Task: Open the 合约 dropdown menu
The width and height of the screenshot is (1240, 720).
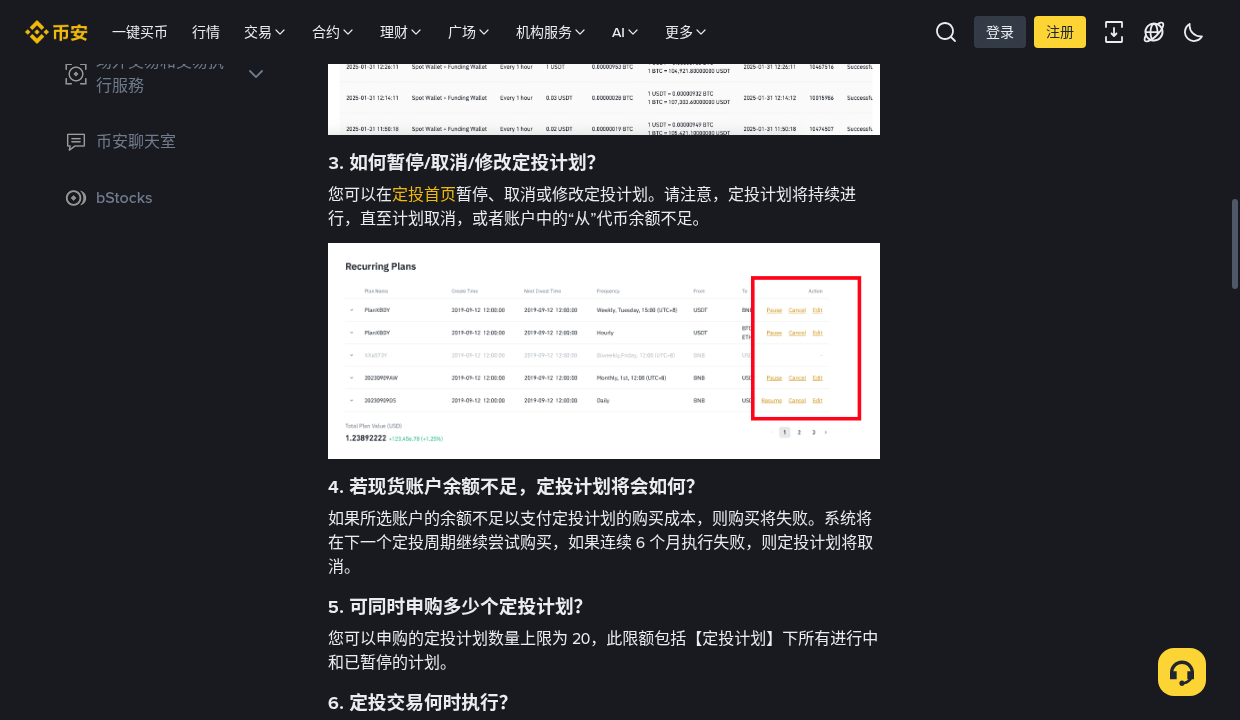Action: point(333,32)
